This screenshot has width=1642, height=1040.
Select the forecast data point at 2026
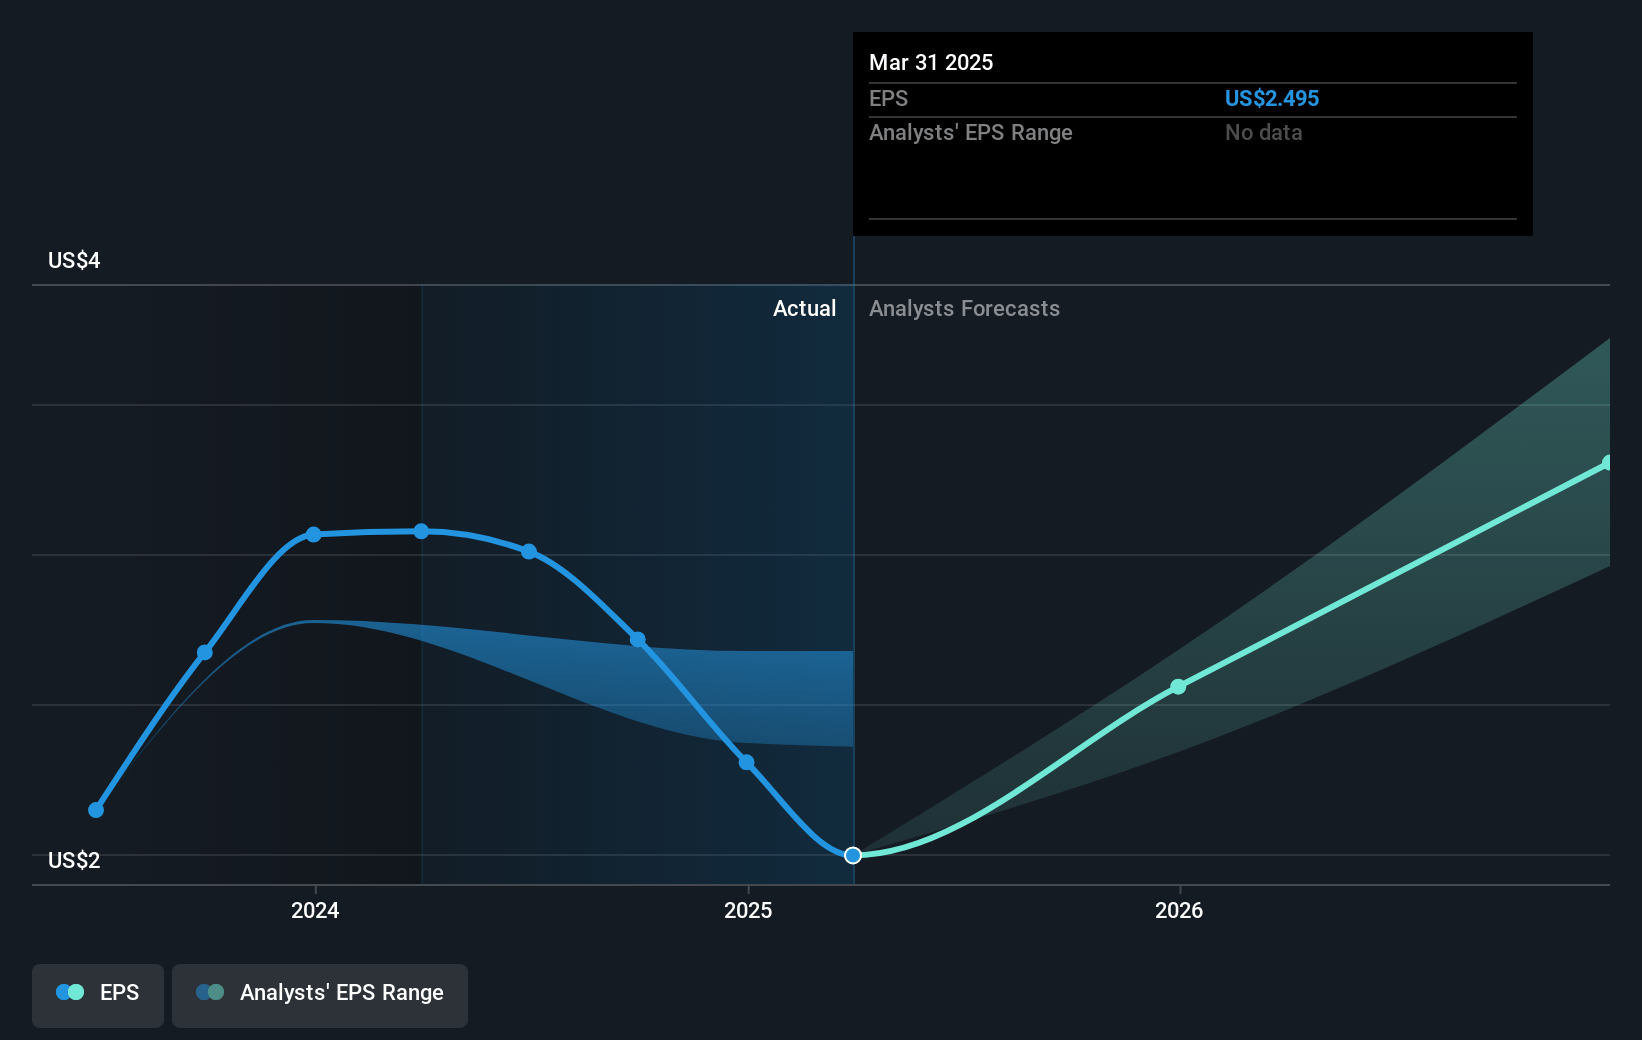(x=1178, y=687)
